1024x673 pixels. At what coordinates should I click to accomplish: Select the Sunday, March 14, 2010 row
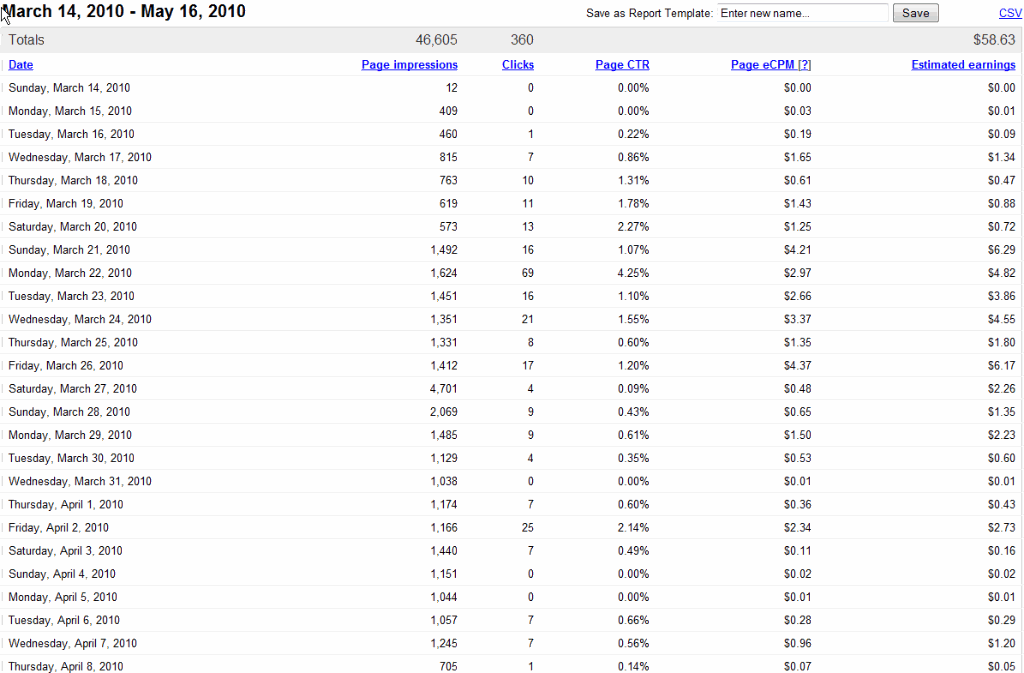[512, 87]
